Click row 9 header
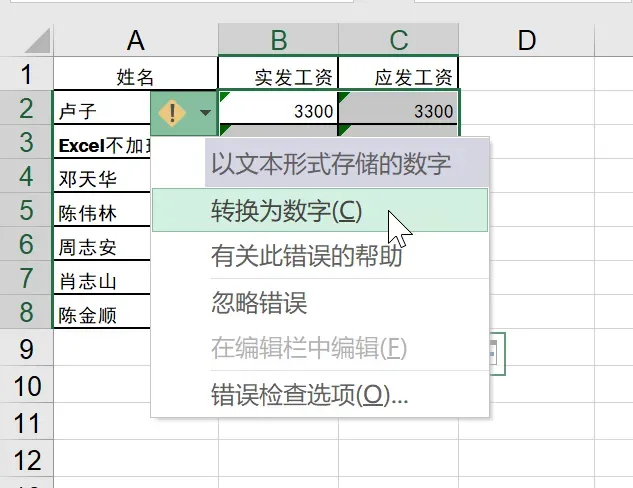 [x=25, y=349]
